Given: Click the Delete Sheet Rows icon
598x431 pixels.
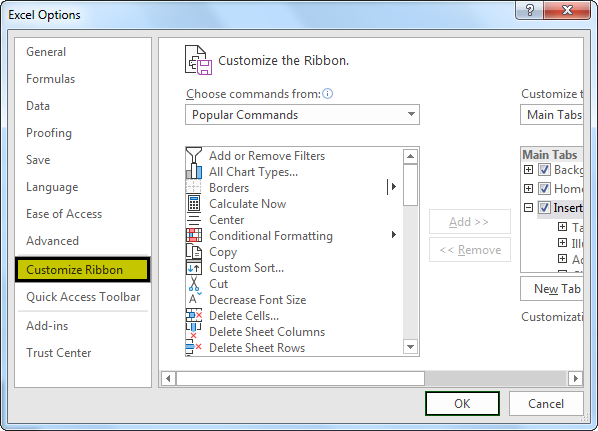Looking at the screenshot, I should (194, 347).
